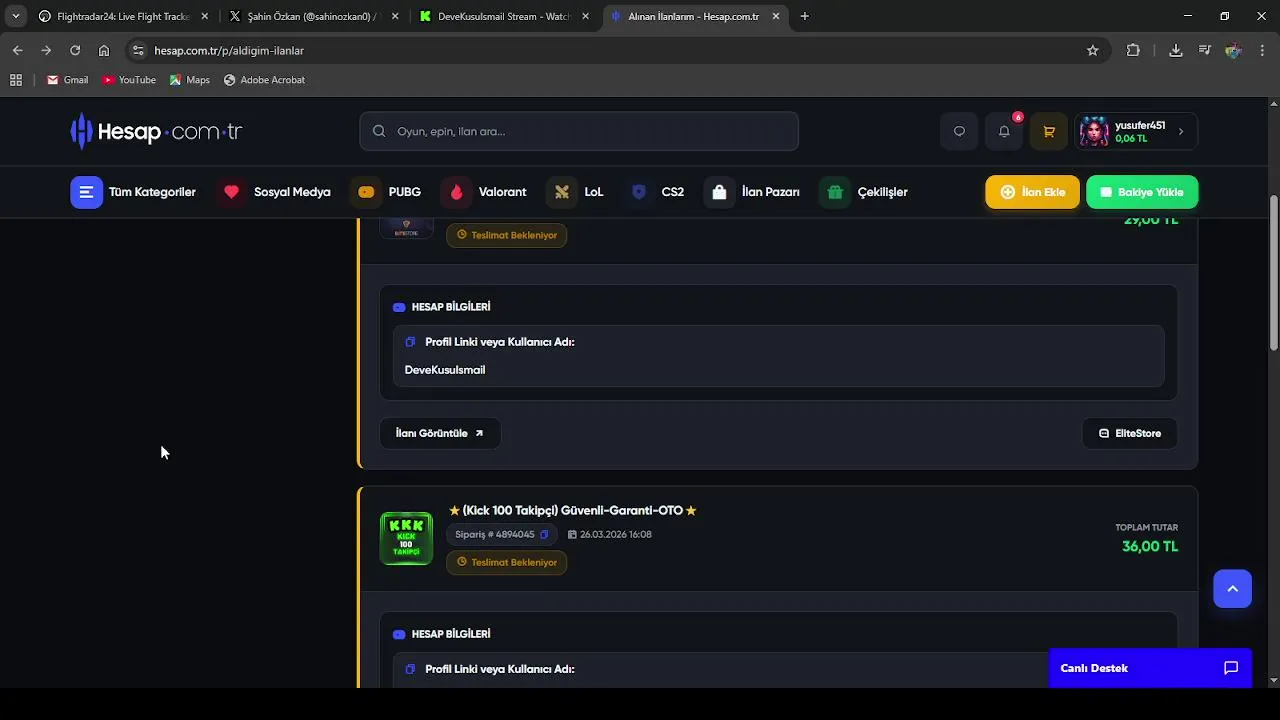The height and width of the screenshot is (720, 1280).
Task: Bookmark this page with the star icon
Action: (x=1093, y=50)
